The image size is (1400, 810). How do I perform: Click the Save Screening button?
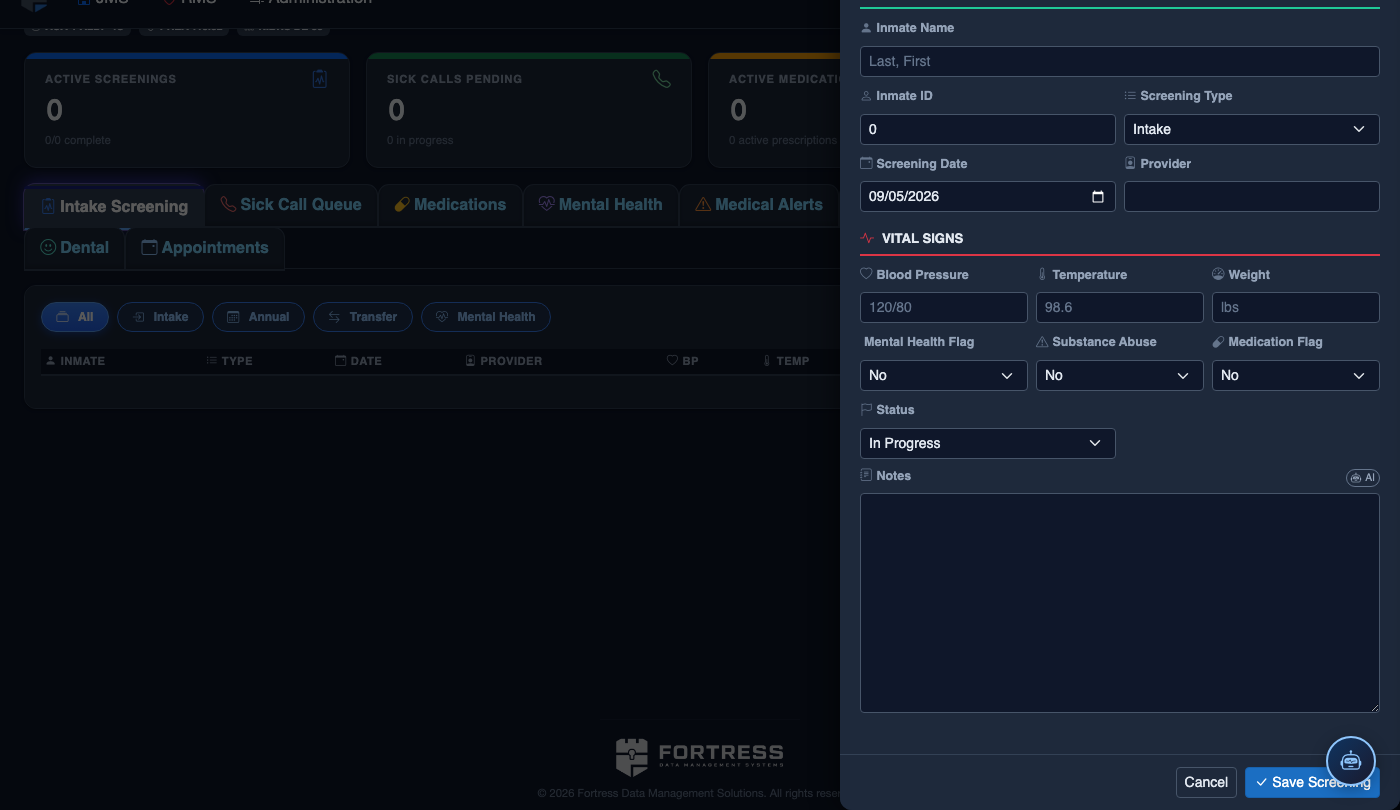pos(1312,782)
